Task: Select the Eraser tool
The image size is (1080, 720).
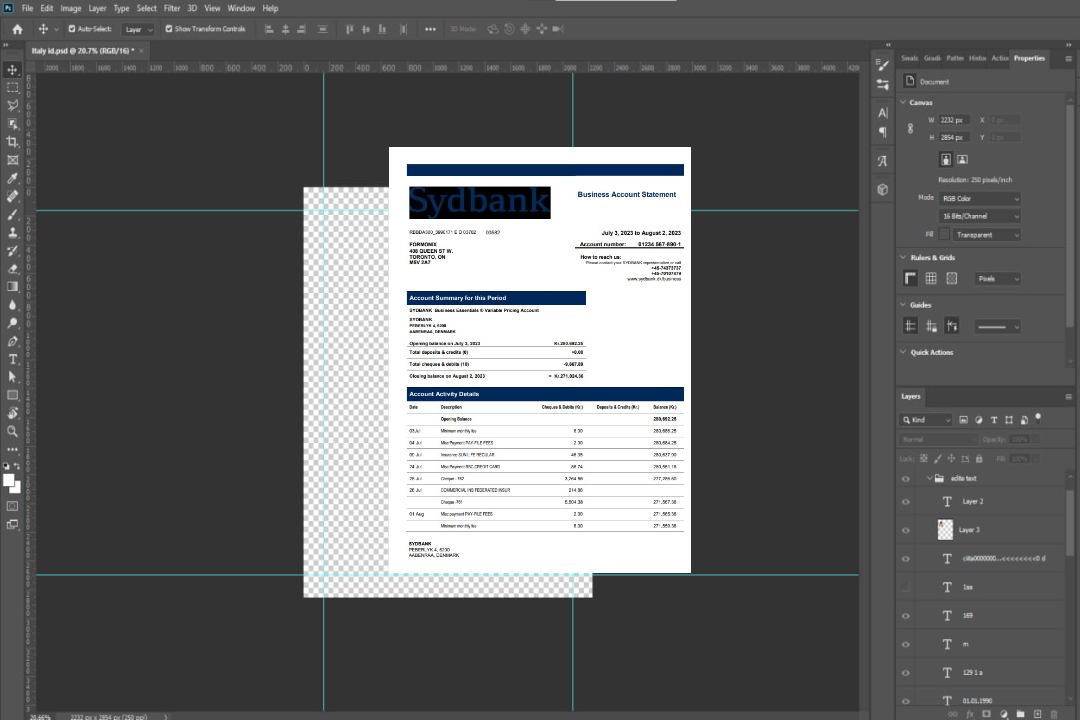Action: coord(12,269)
